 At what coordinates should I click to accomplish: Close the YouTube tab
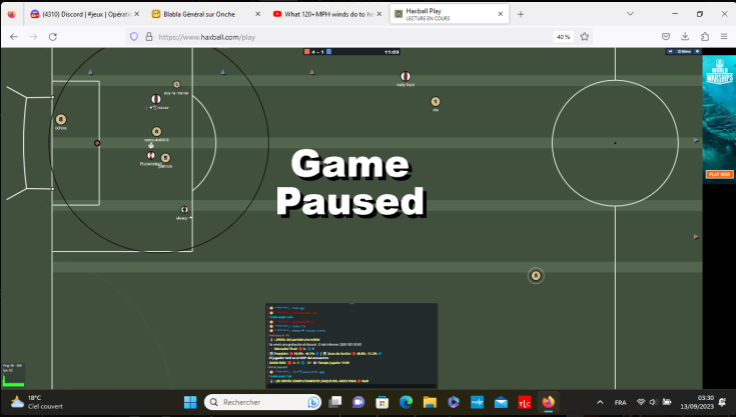tap(379, 14)
